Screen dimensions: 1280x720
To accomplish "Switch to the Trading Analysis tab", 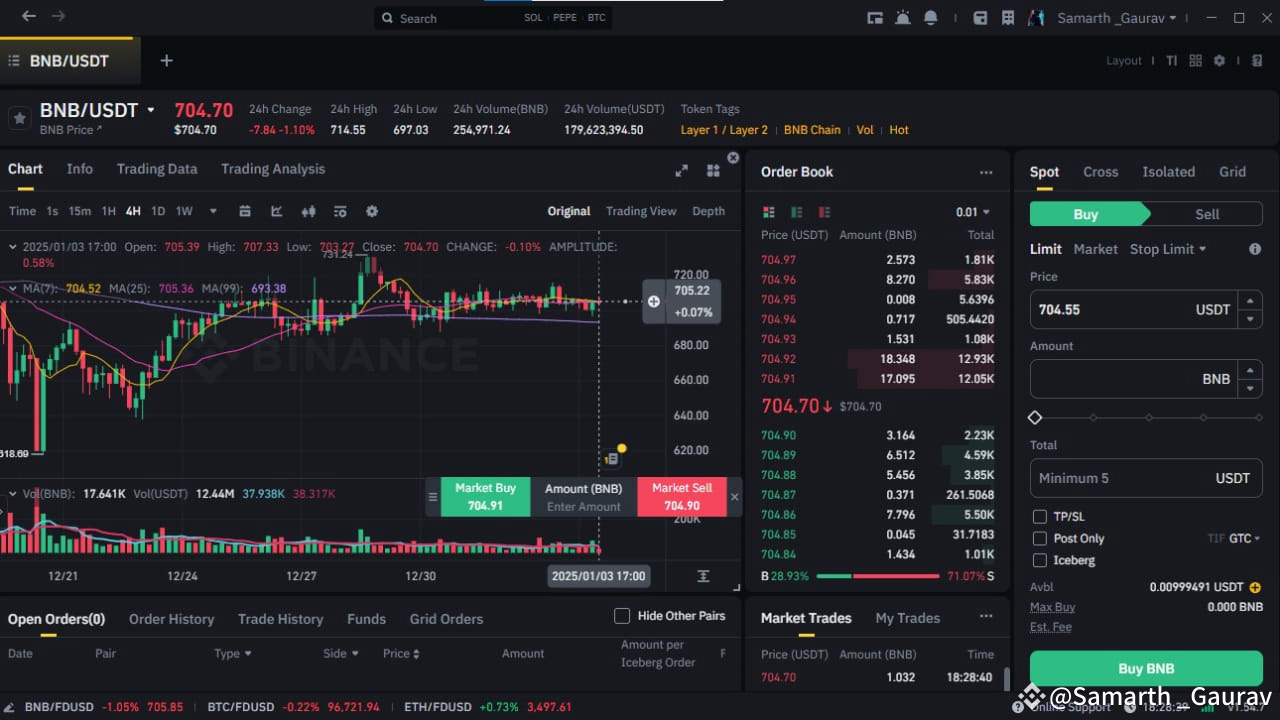I will [273, 169].
